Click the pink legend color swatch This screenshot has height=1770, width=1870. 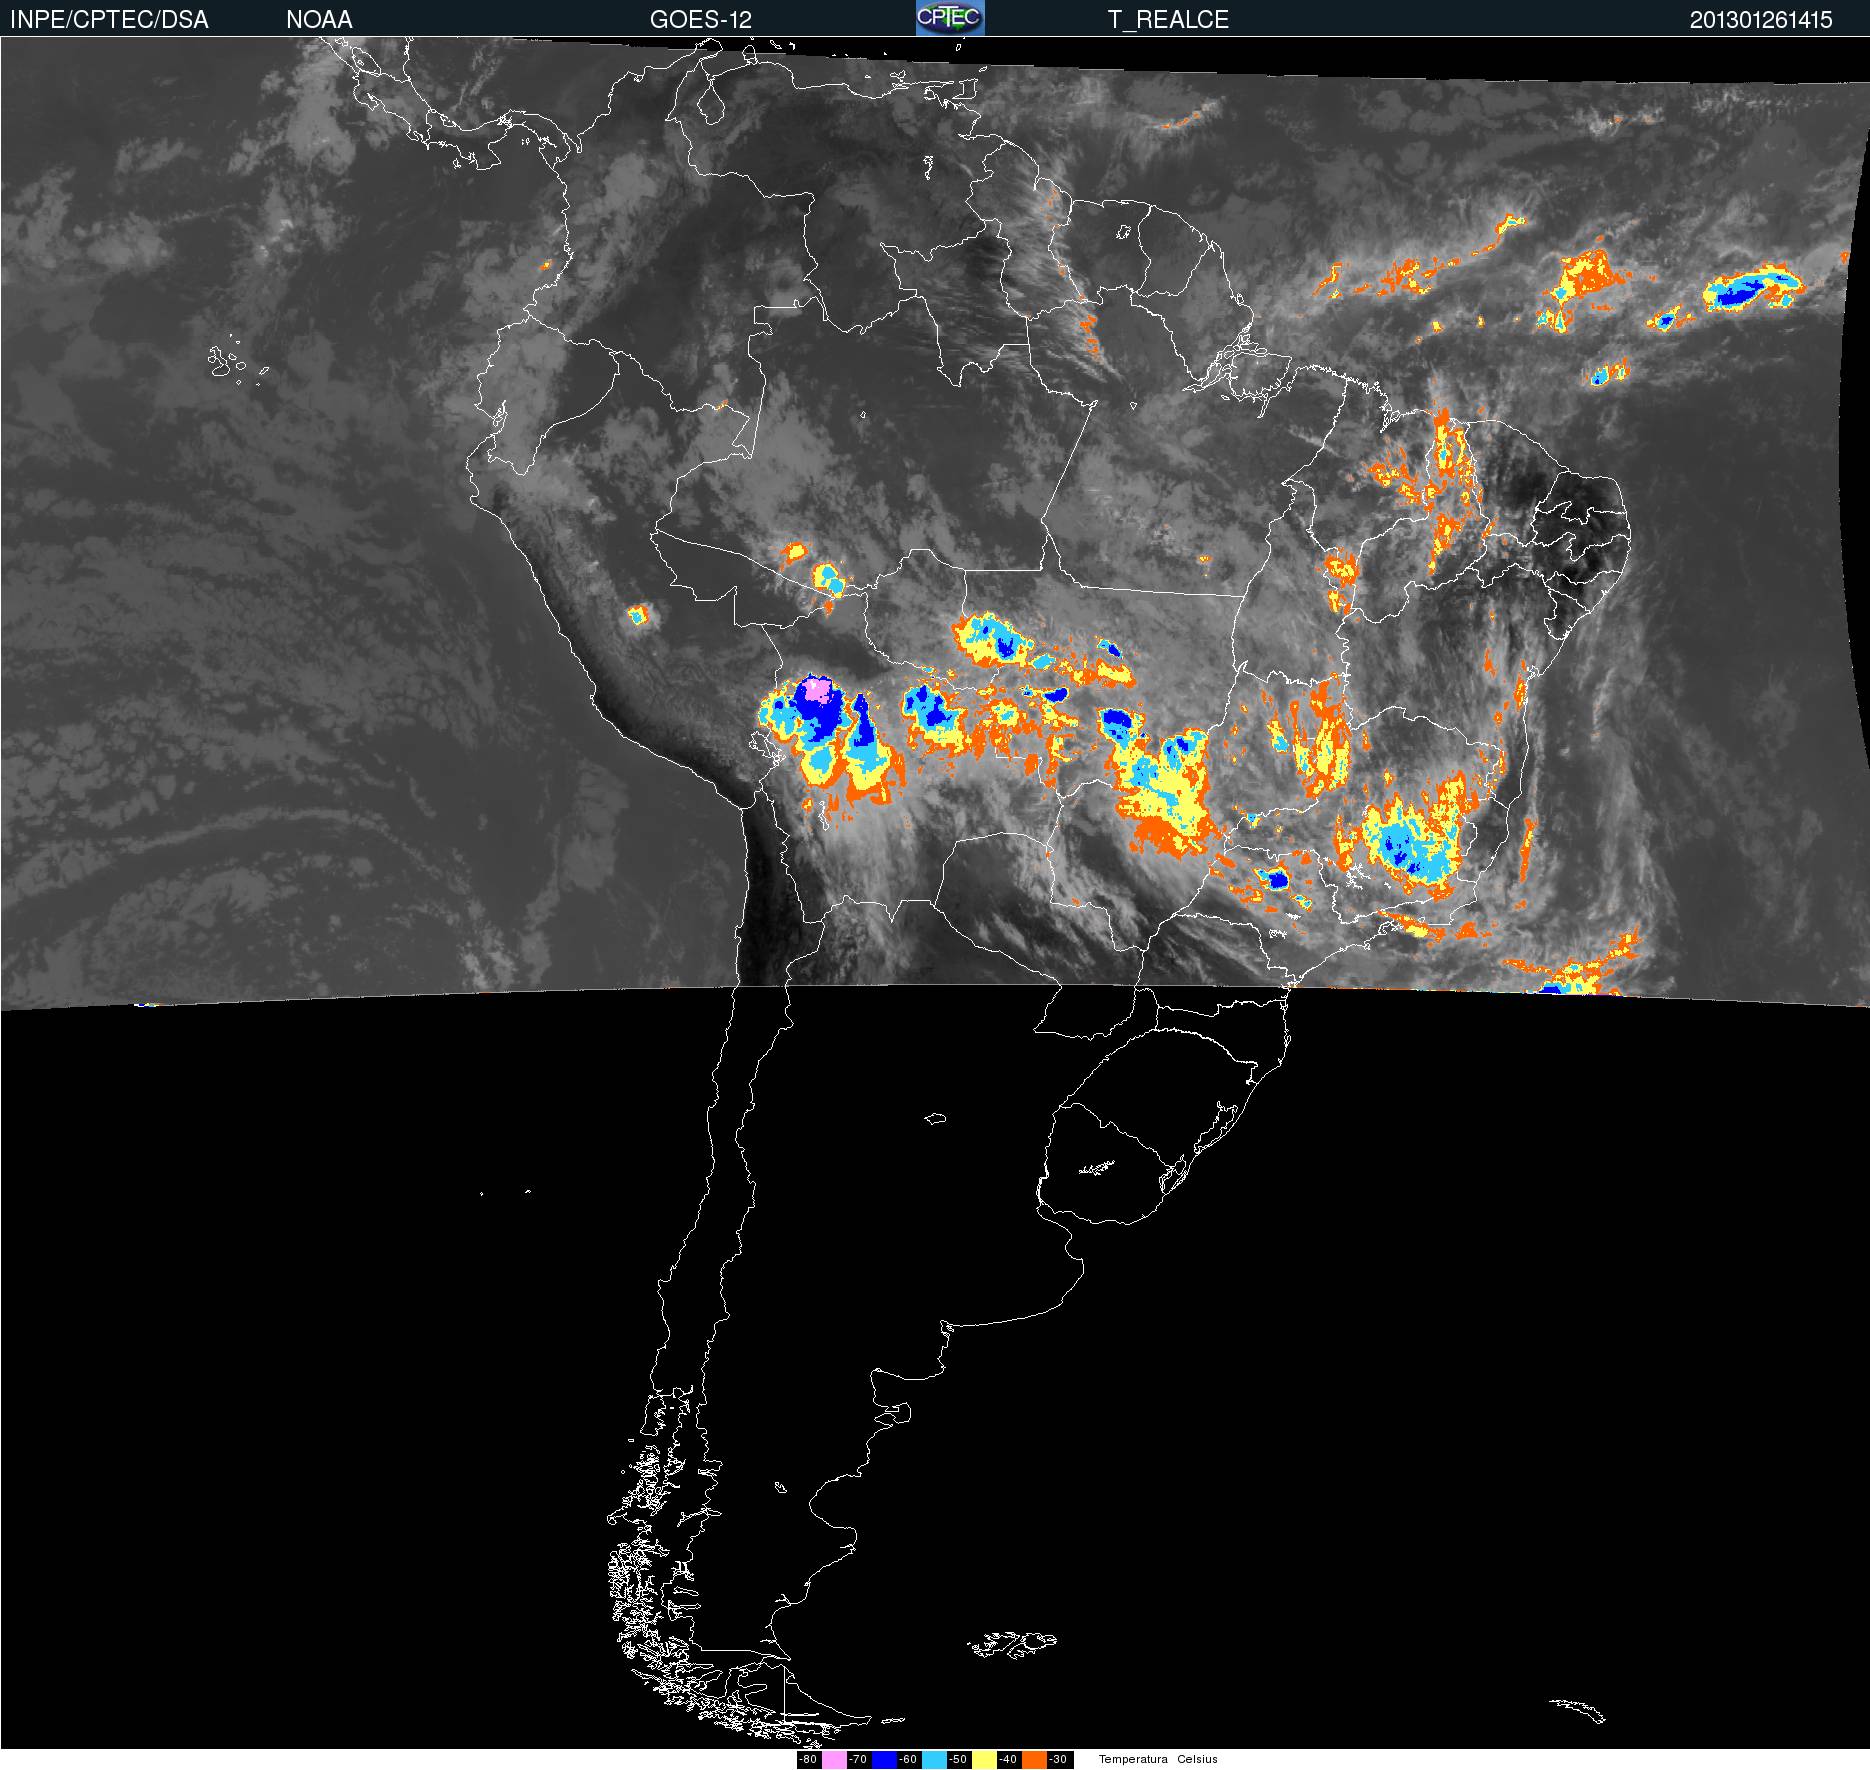point(834,1760)
